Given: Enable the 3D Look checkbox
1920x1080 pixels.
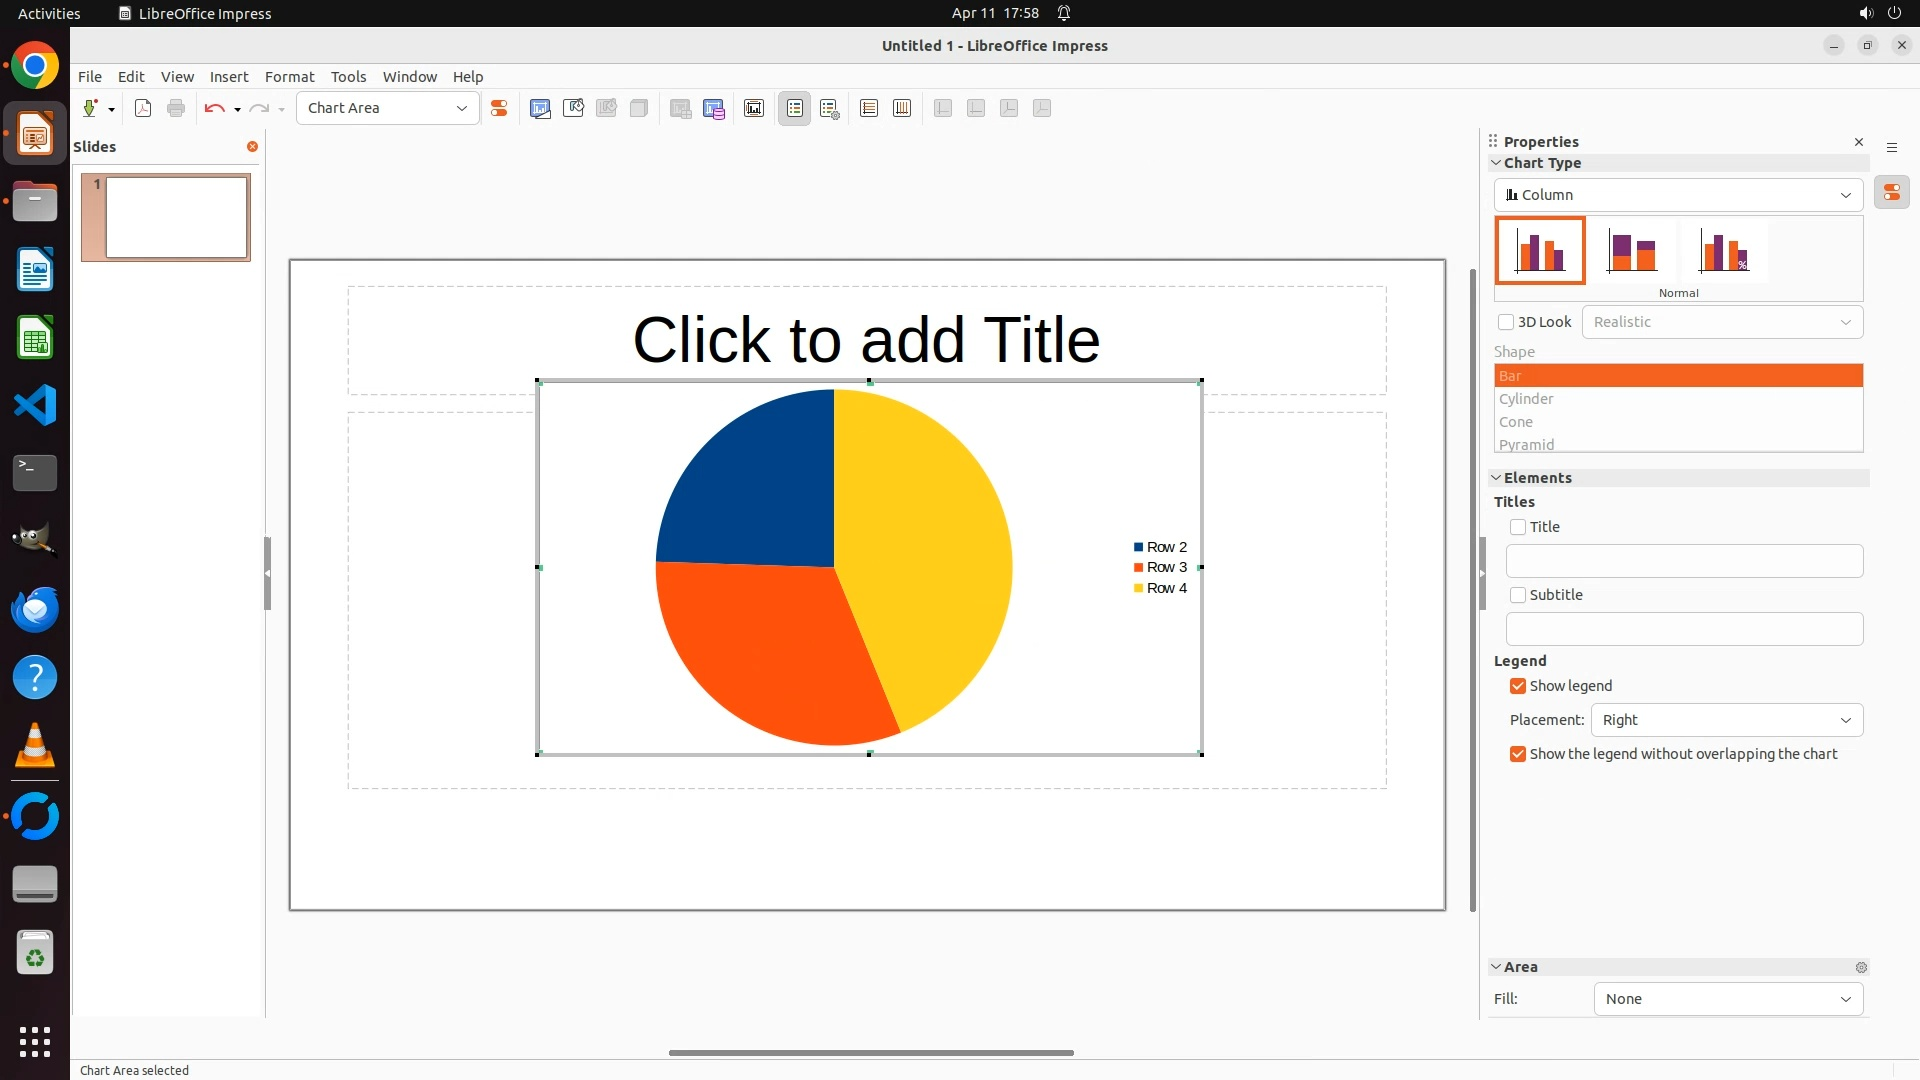Looking at the screenshot, I should pyautogui.click(x=1506, y=322).
